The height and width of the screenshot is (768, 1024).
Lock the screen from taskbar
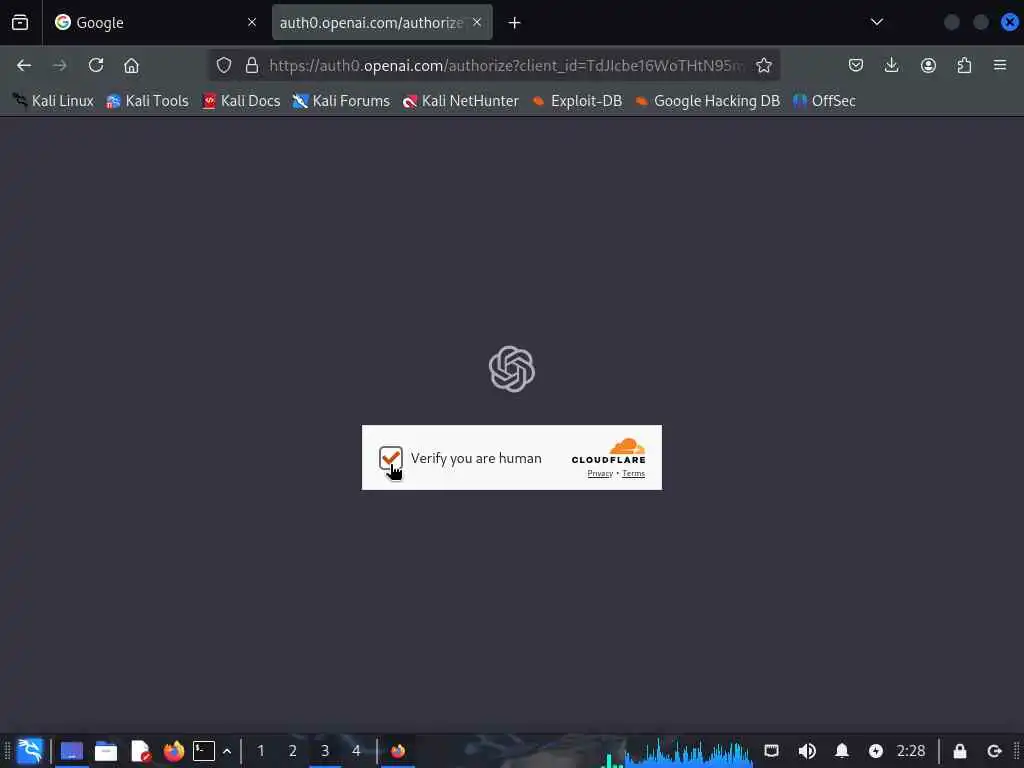pyautogui.click(x=959, y=751)
